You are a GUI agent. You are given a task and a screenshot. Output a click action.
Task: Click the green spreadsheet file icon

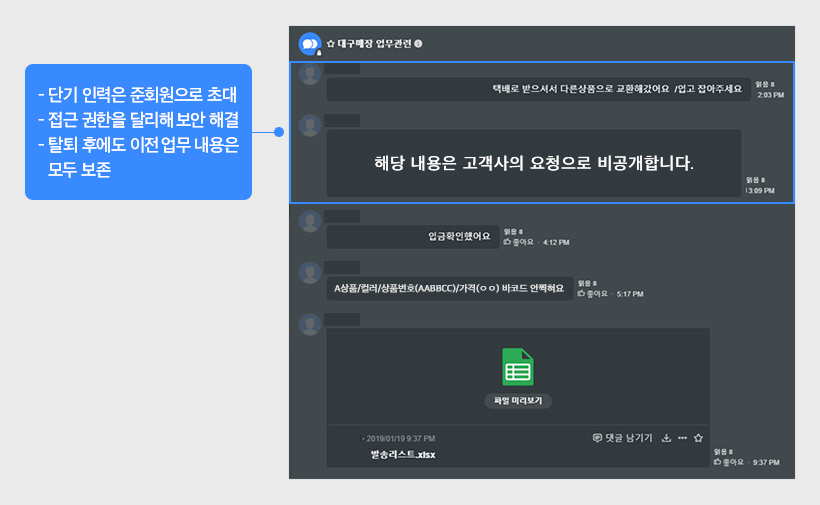click(x=517, y=367)
